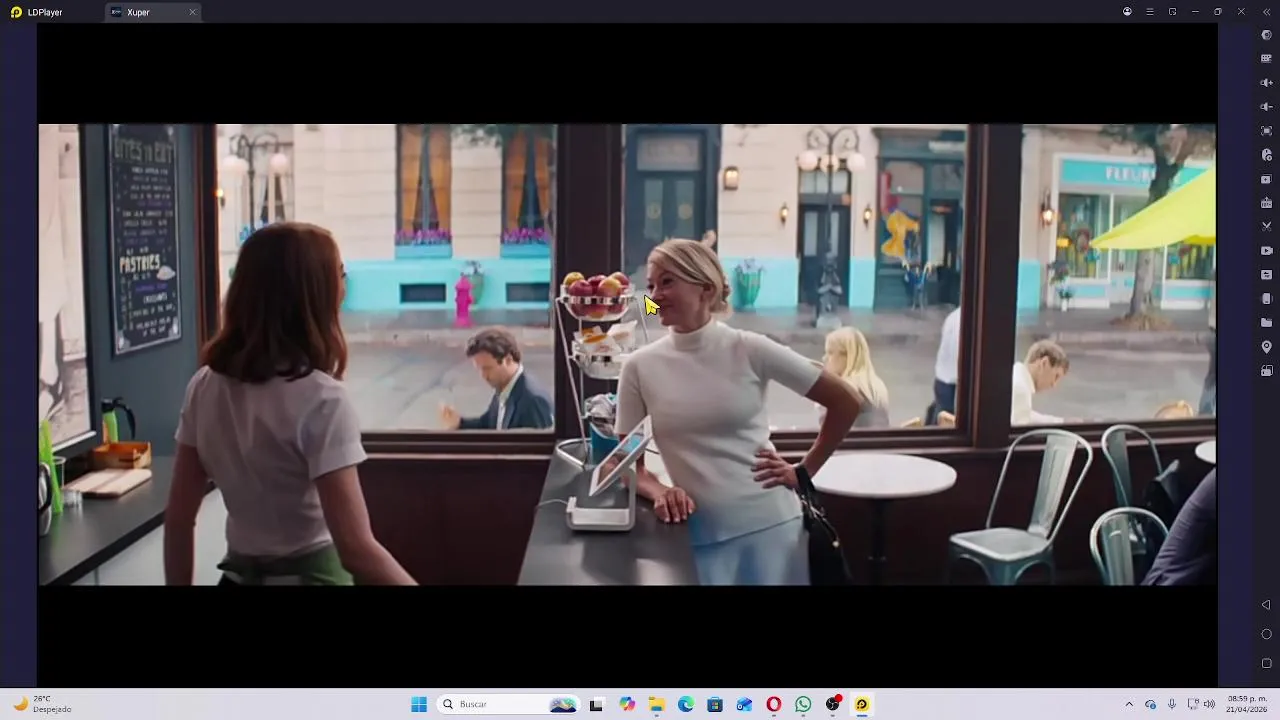Open the synchronizer icon in LDPlayer sidebar

click(x=1266, y=275)
